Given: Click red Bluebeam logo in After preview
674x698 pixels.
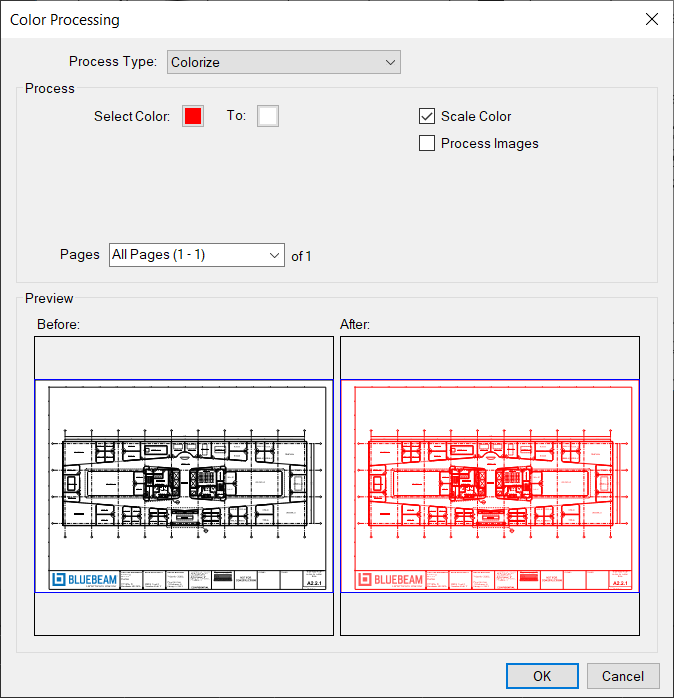Looking at the screenshot, I should [392, 580].
